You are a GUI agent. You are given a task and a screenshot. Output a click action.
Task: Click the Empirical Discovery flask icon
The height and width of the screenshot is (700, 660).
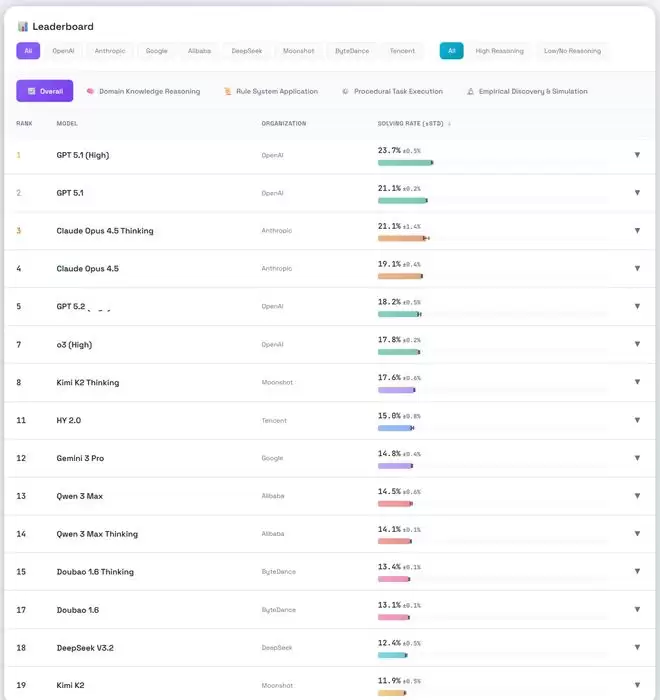[x=470, y=91]
